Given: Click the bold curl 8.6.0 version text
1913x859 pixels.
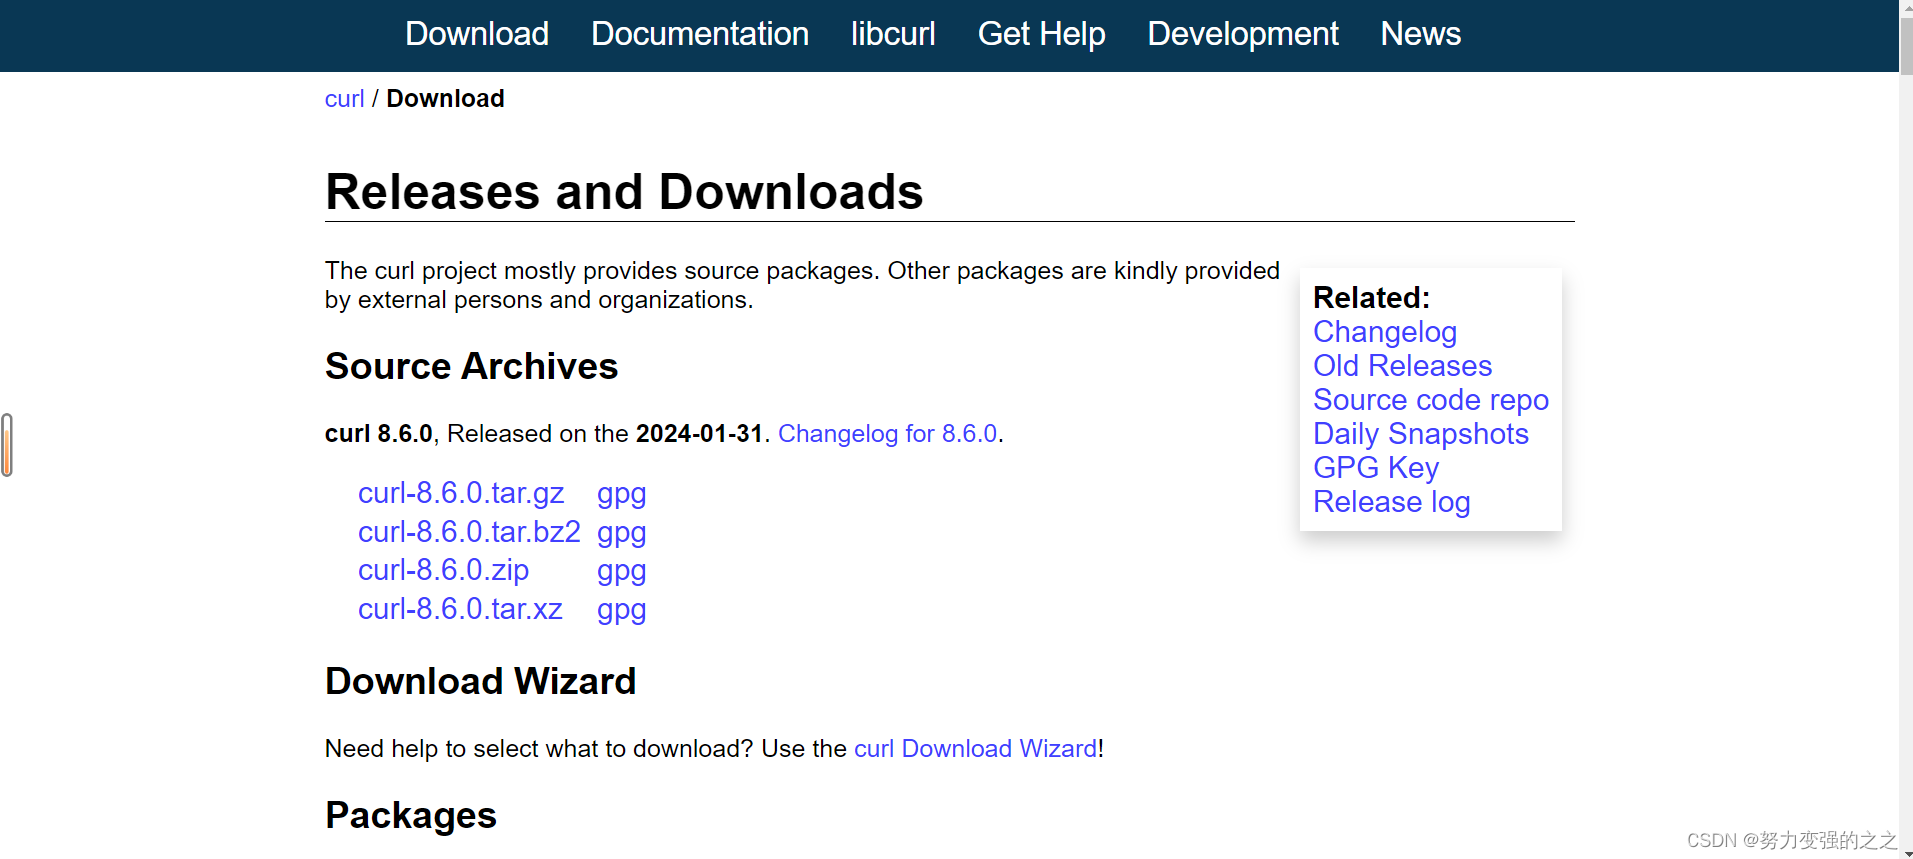Looking at the screenshot, I should [379, 434].
